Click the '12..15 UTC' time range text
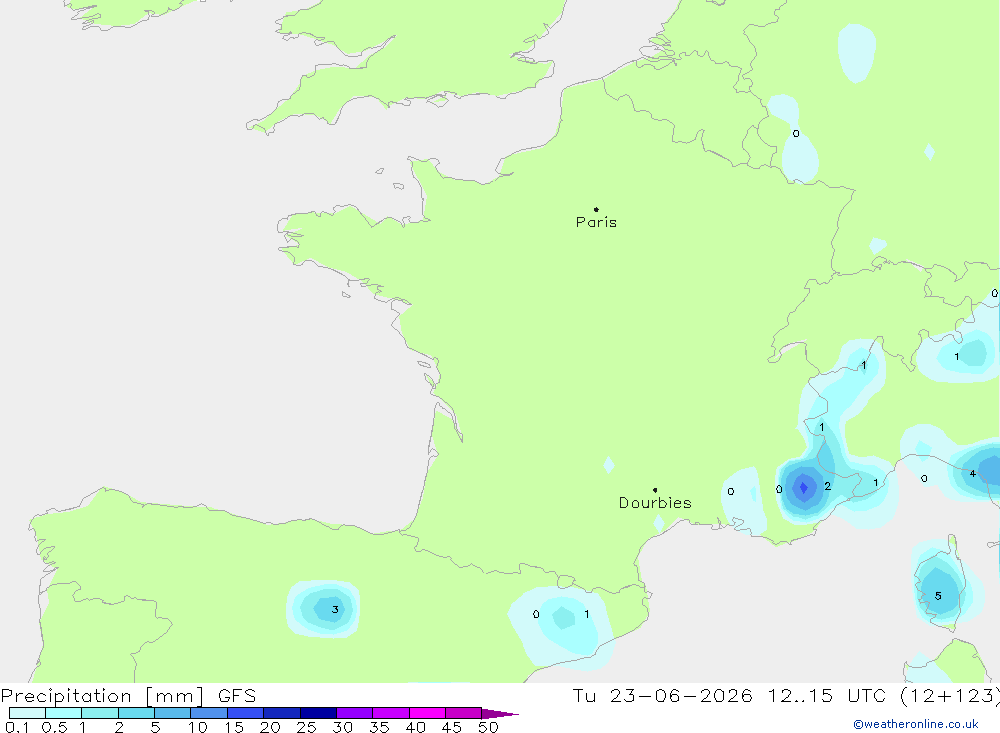Screen dimensions: 1000x733 point(827,696)
